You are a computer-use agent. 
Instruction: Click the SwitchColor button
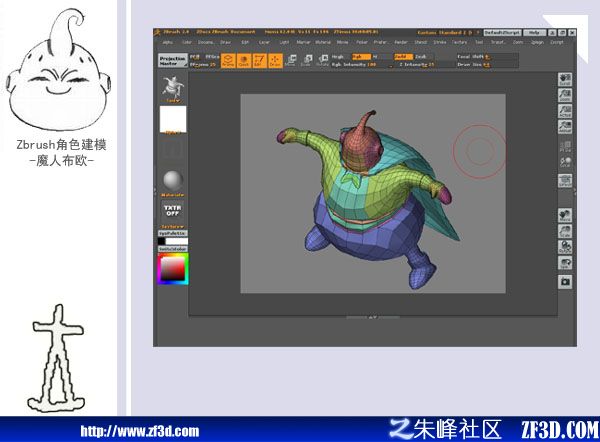(173, 249)
